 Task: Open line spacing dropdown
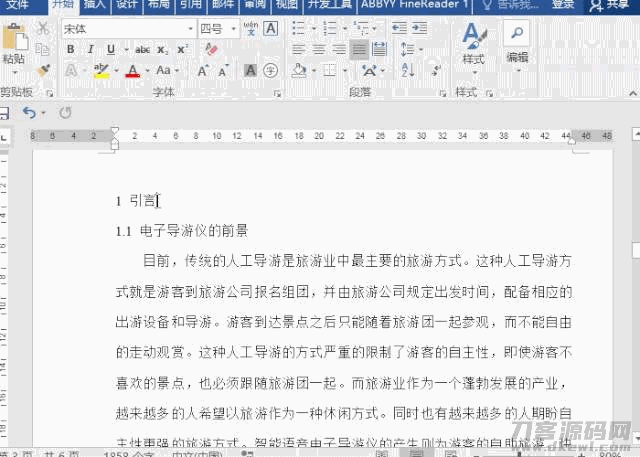point(411,50)
